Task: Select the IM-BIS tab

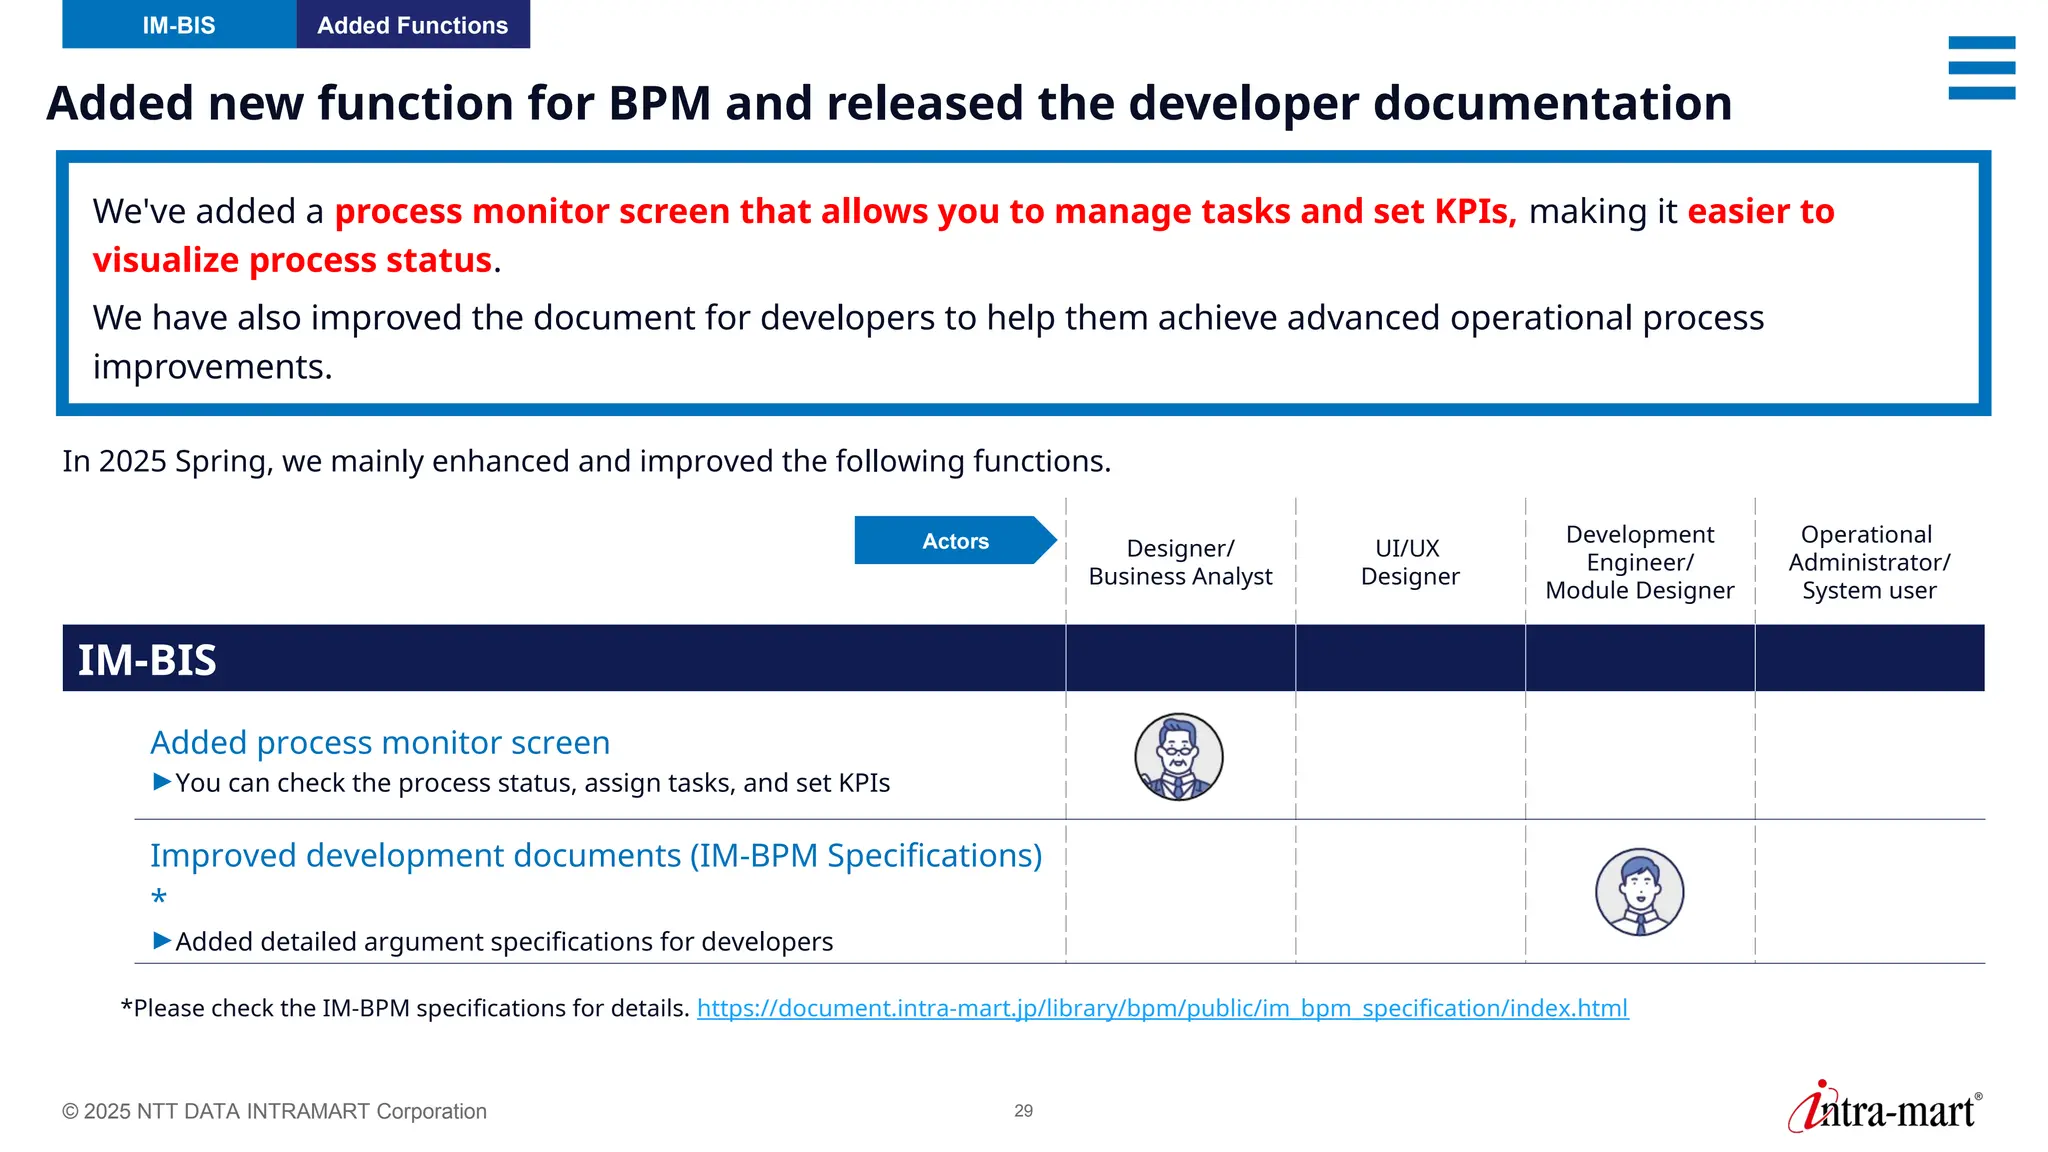Action: click(179, 25)
